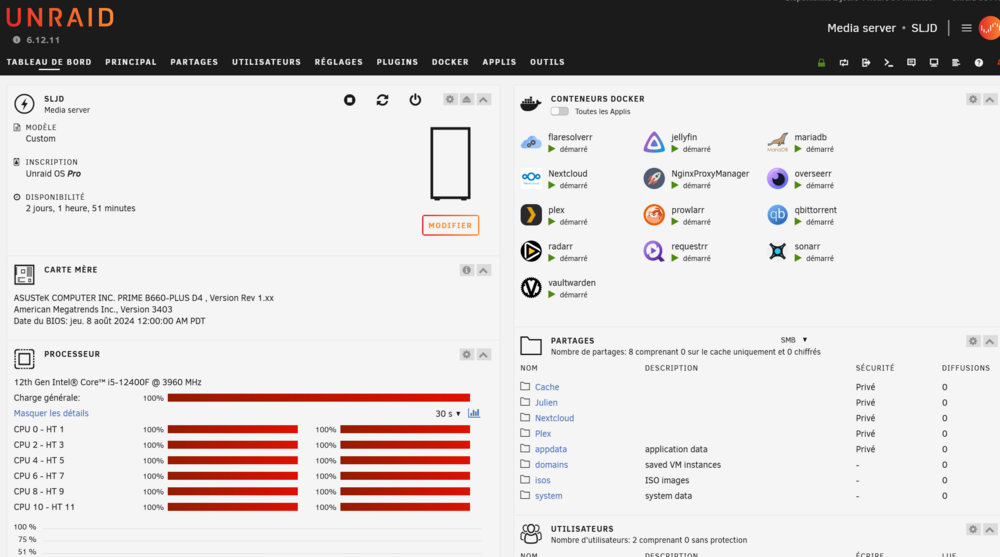Reboot the server via the refresh icon

point(382,100)
